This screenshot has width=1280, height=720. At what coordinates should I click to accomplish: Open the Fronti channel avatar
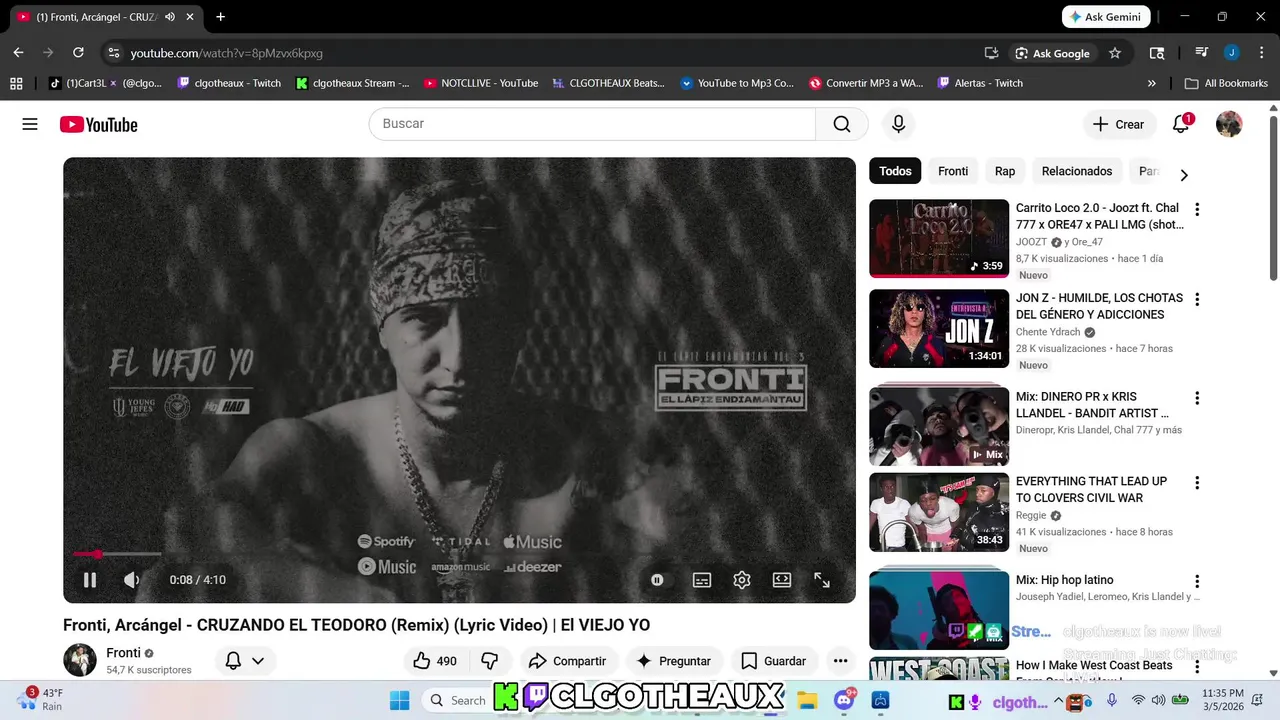click(x=80, y=660)
